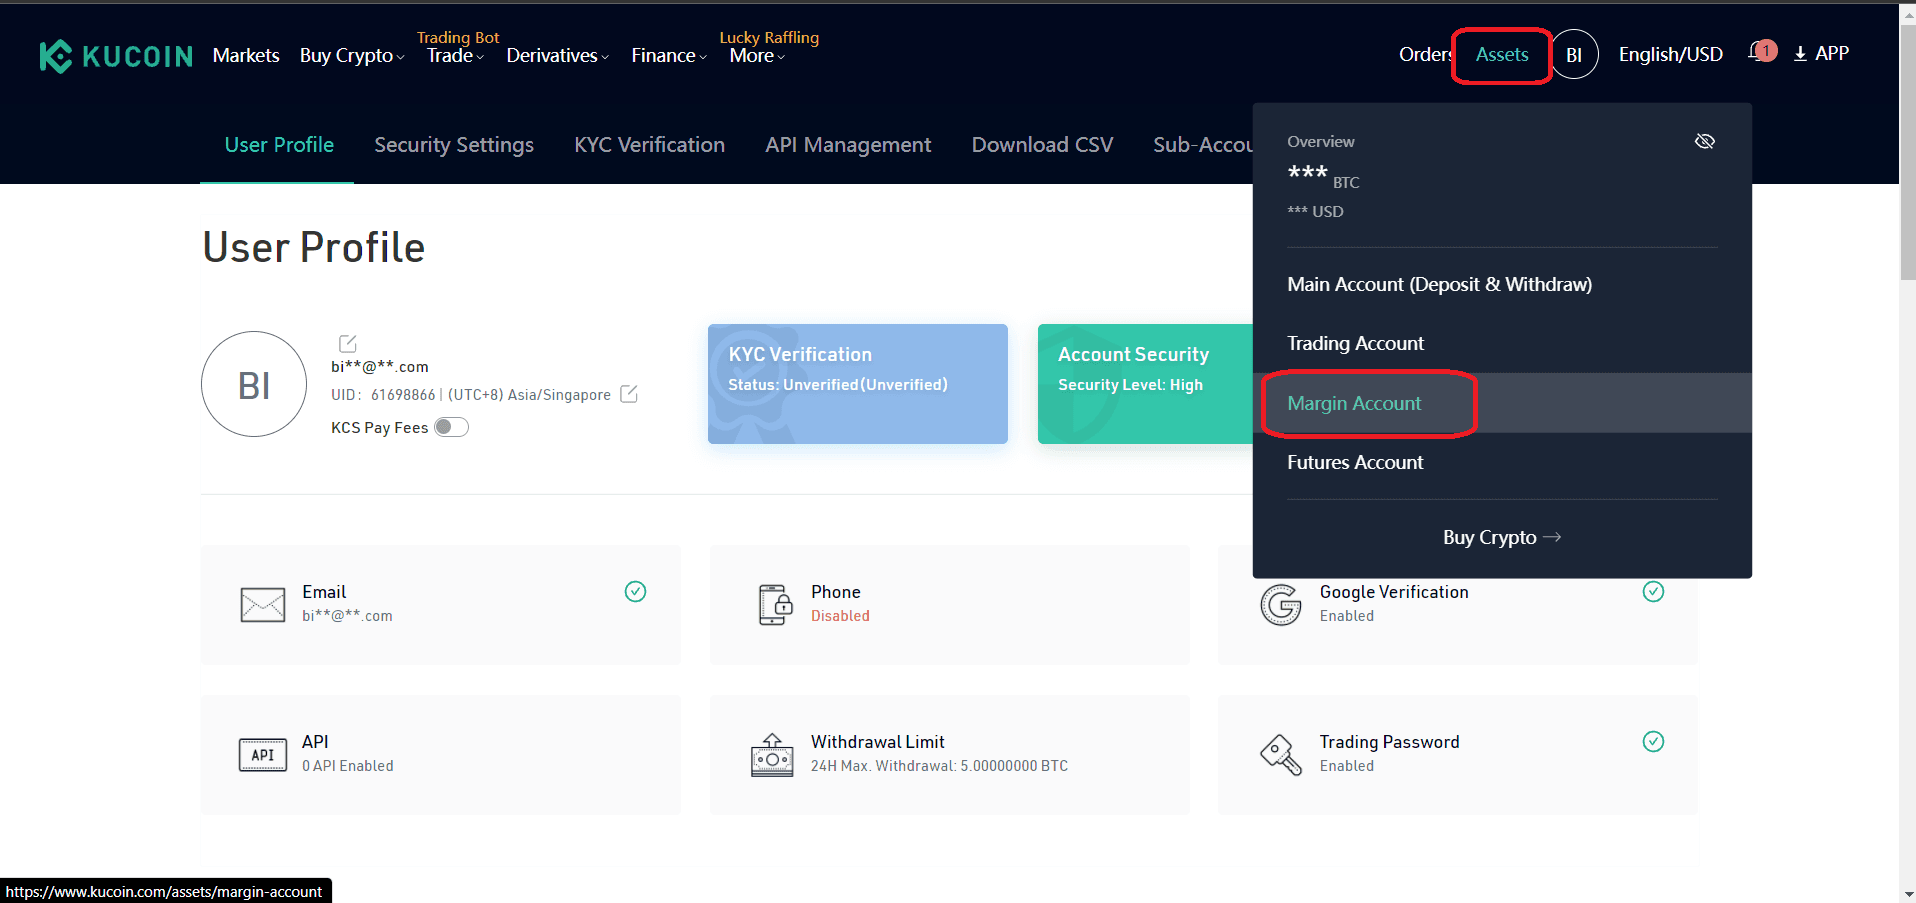Open the Orders menu
1916x903 pixels.
1425,54
